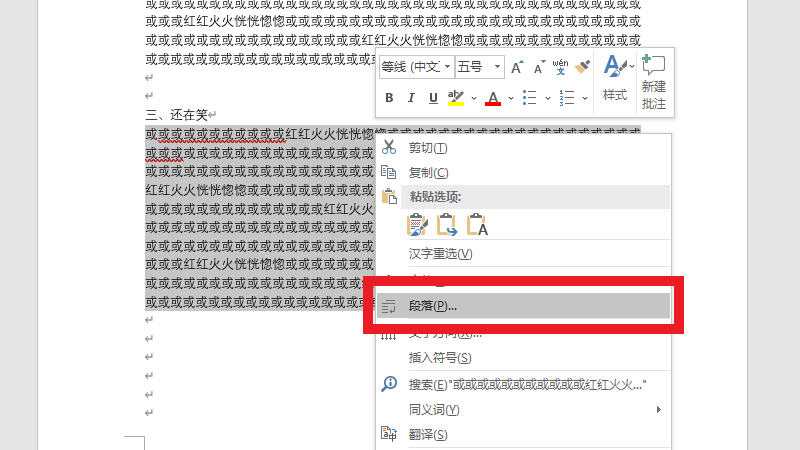The height and width of the screenshot is (450, 800).
Task: Paste using merge formatting icon
Action: click(x=447, y=225)
